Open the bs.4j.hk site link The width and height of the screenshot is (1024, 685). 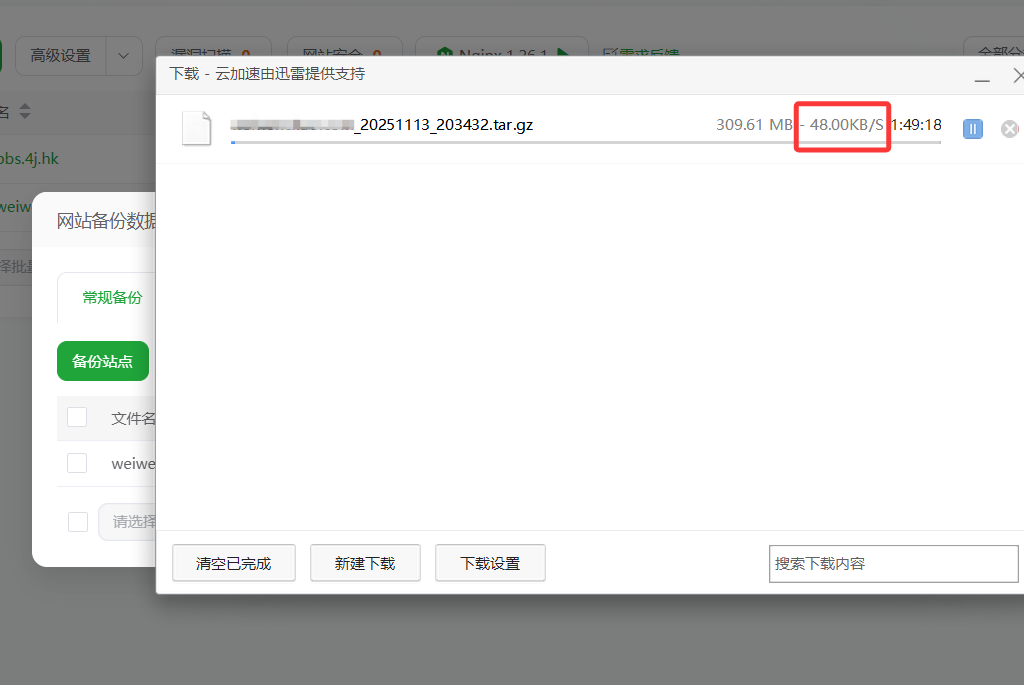tap(30, 158)
